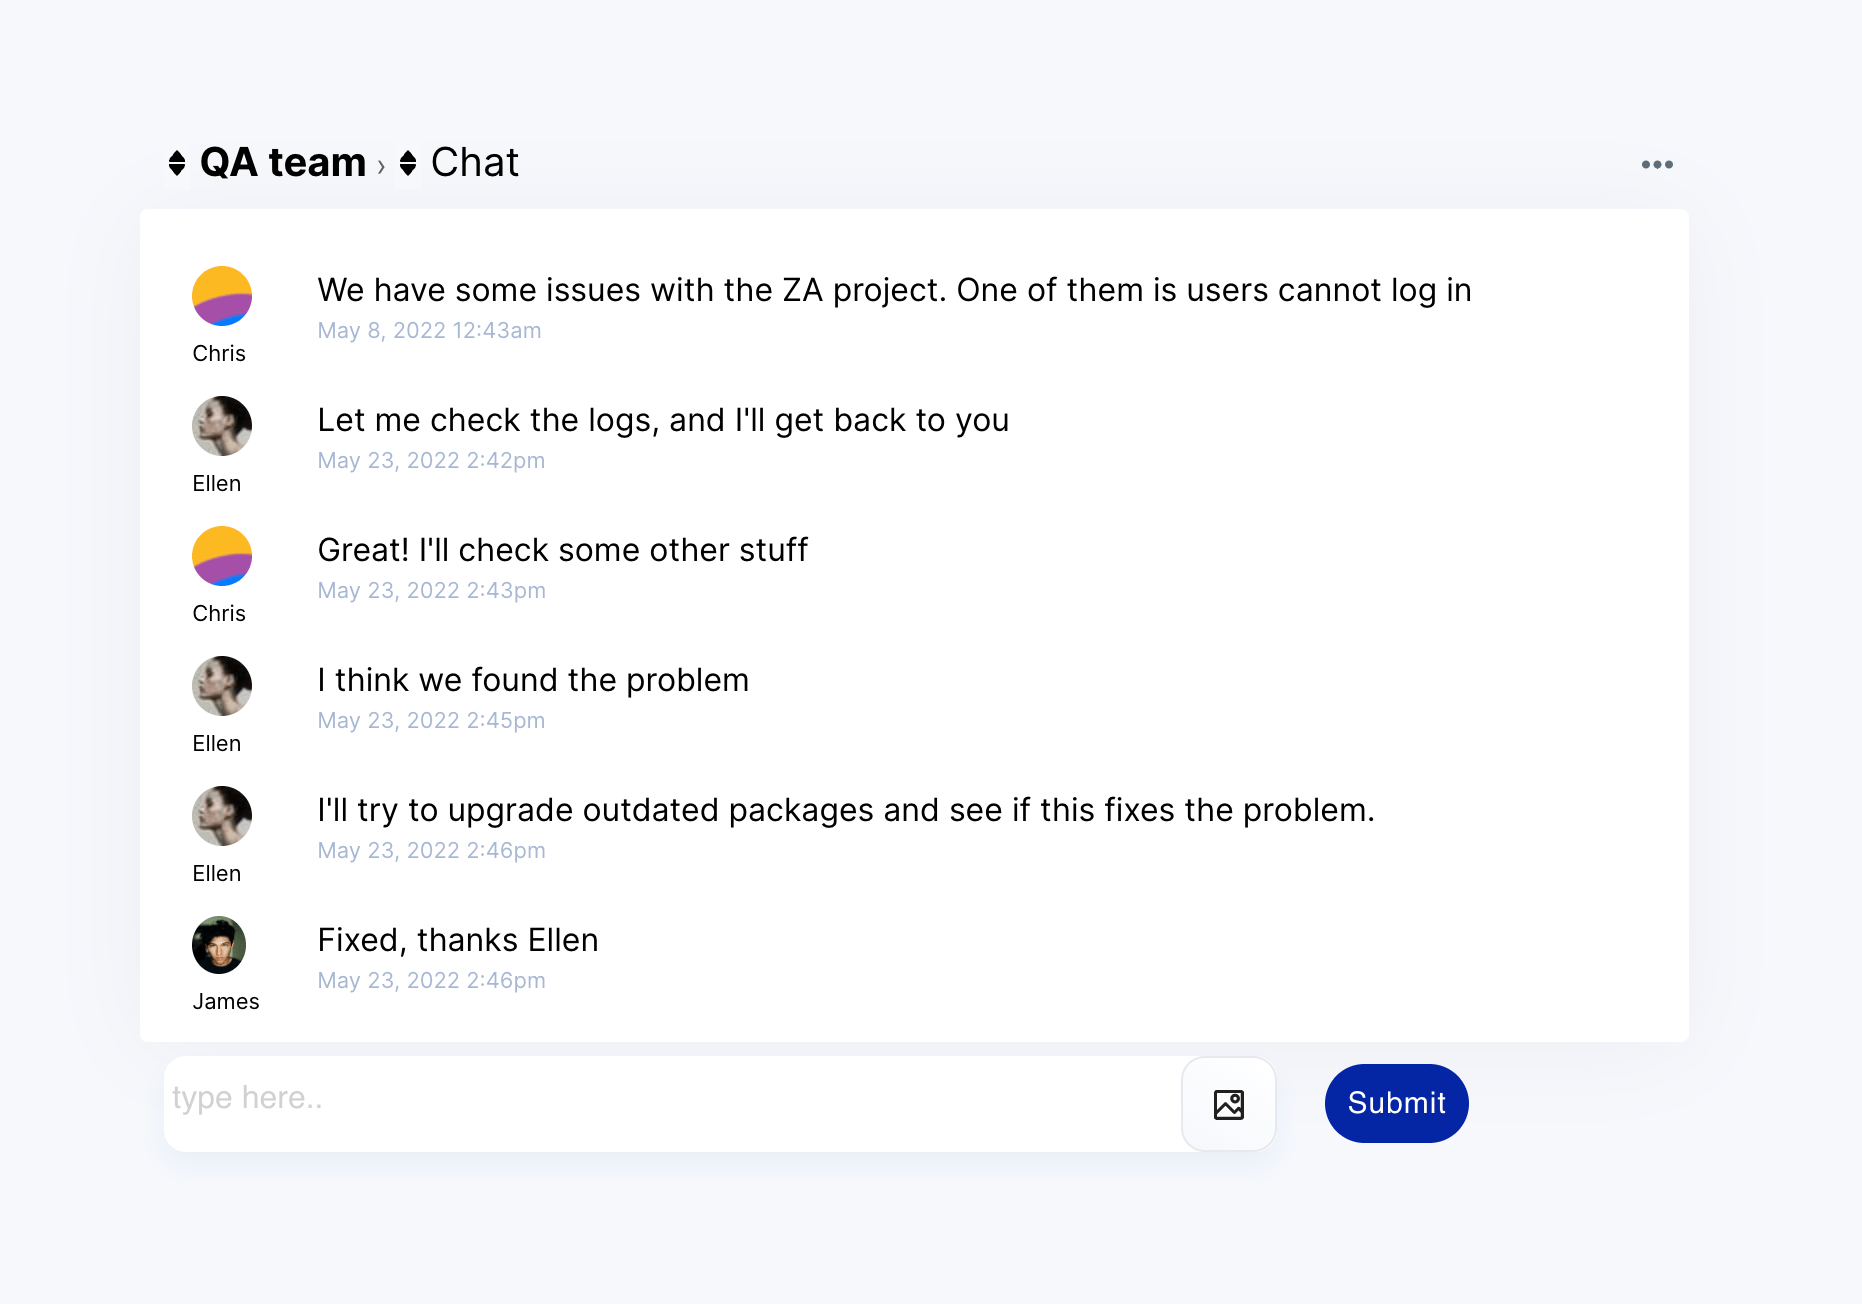Viewport: 1862px width, 1304px height.
Task: Select the message Fixed, thanks Ellen
Action: pos(457,939)
